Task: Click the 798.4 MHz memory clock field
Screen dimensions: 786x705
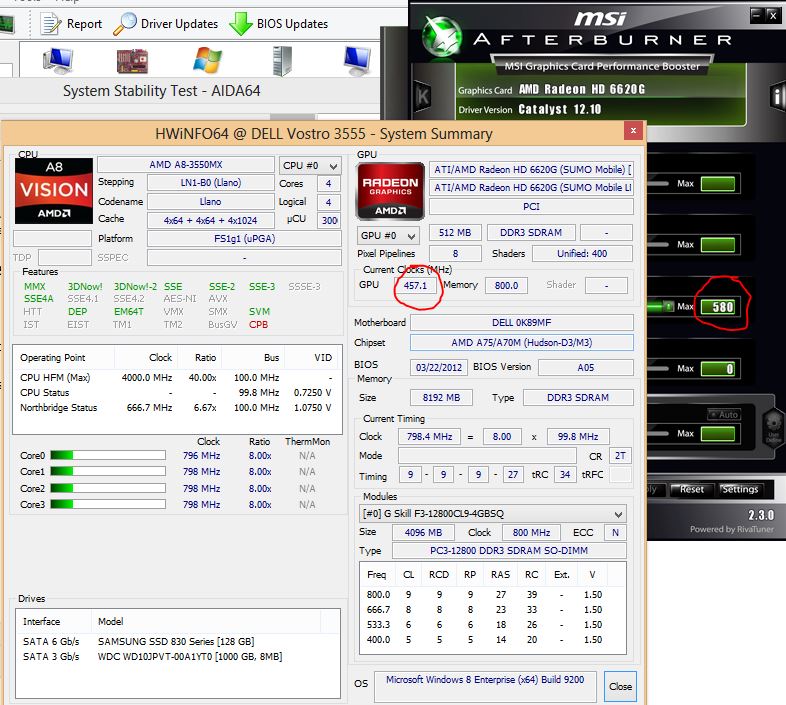Action: (429, 436)
